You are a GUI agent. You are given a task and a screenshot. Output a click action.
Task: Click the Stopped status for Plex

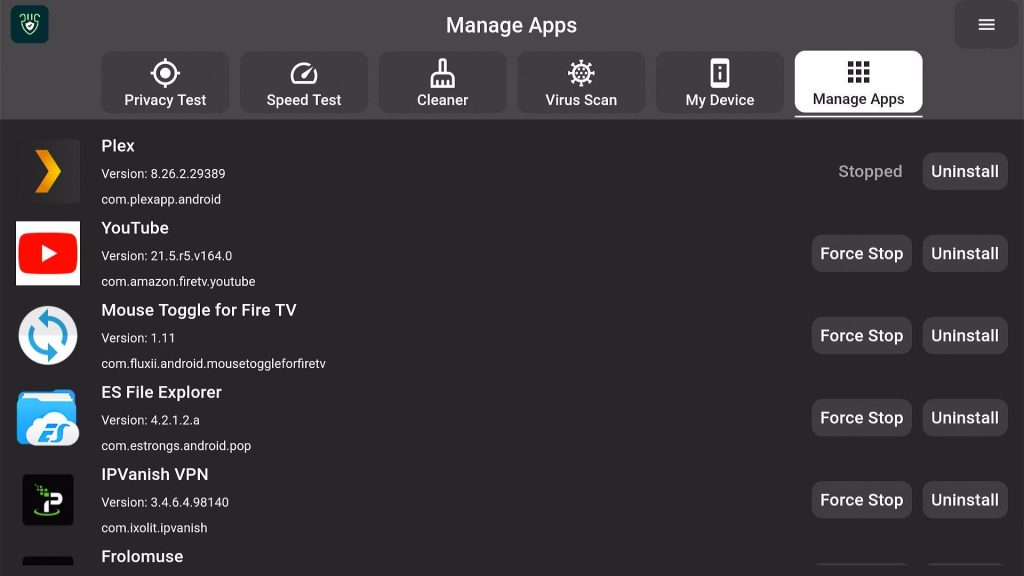coord(870,171)
